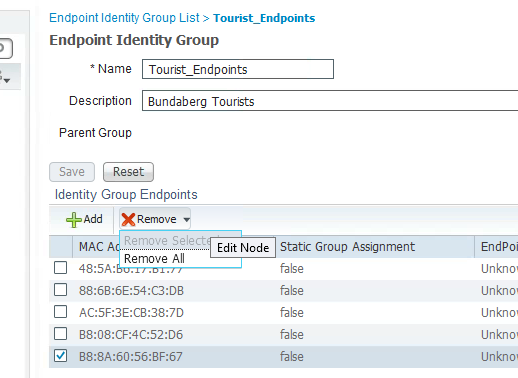Tick checkbox for 48:5A endpoint row

[60, 268]
